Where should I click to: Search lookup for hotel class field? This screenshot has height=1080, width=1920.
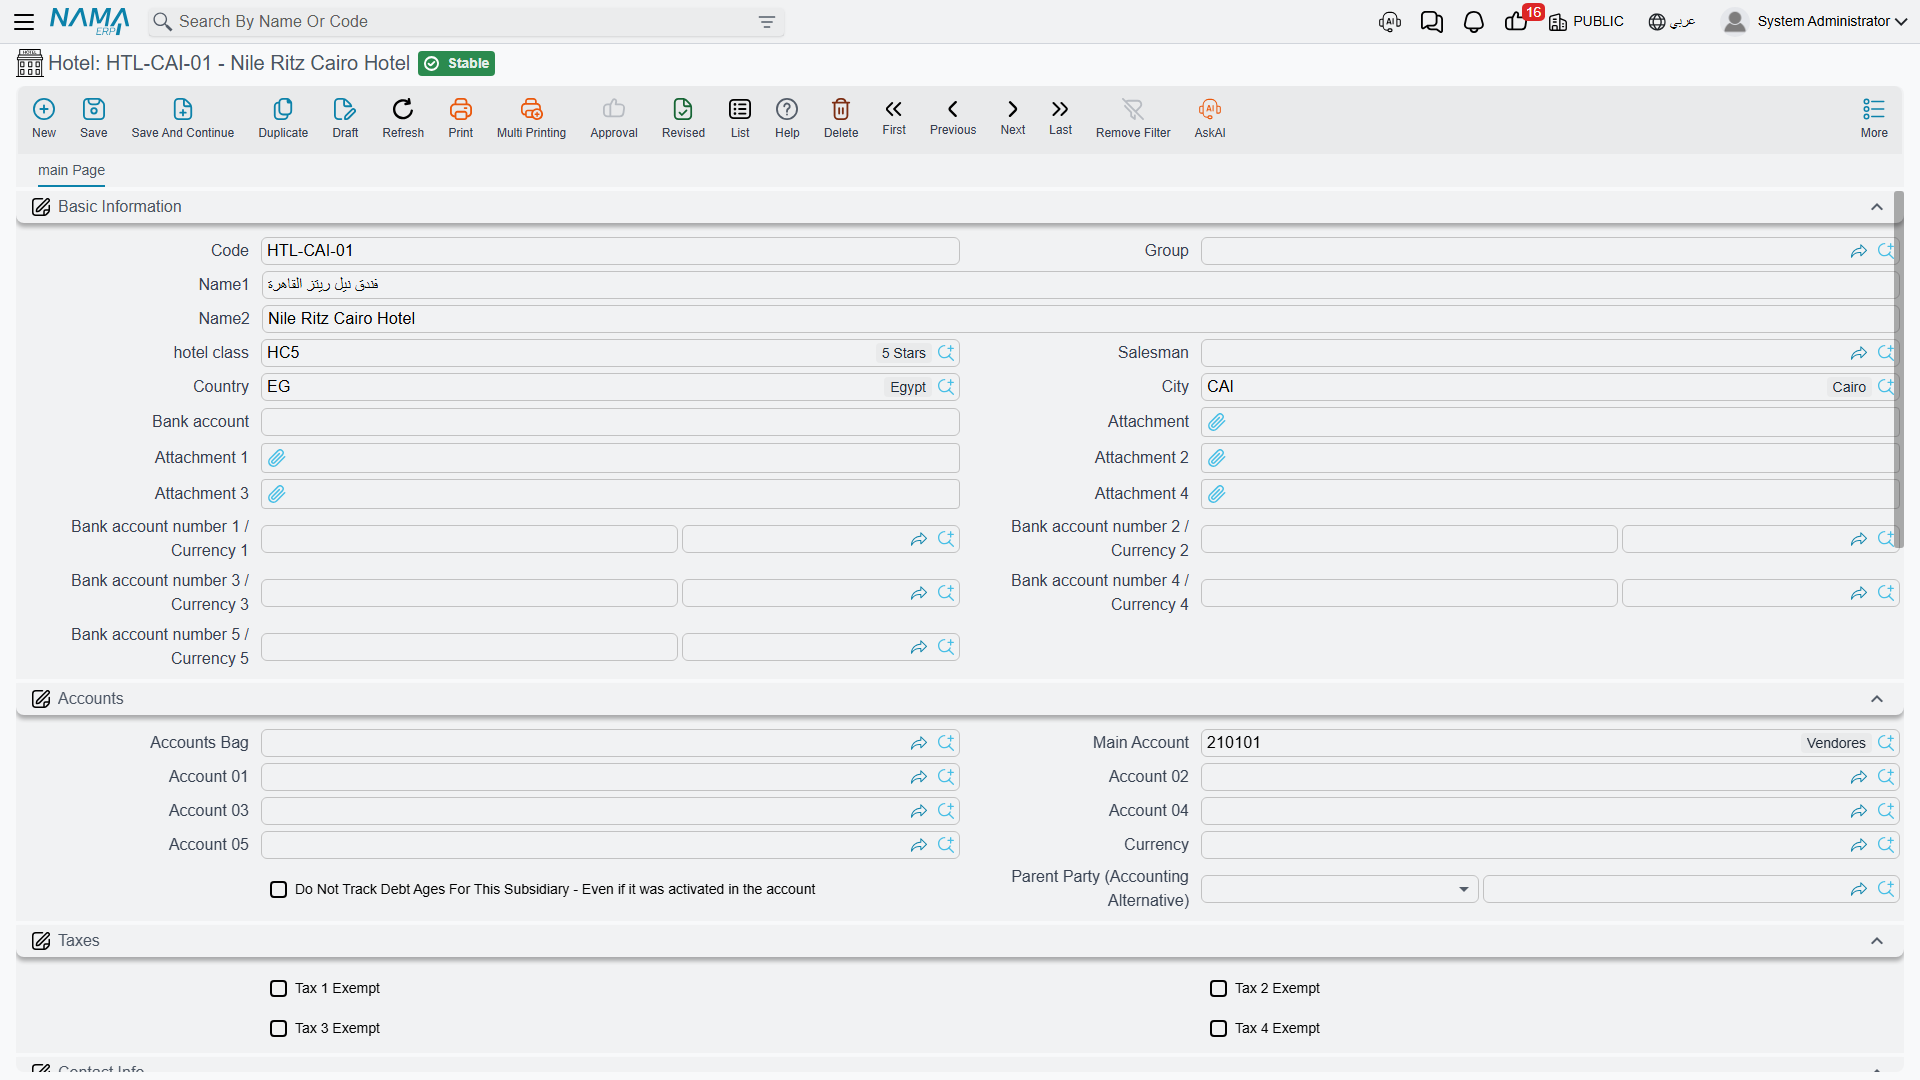pyautogui.click(x=946, y=353)
